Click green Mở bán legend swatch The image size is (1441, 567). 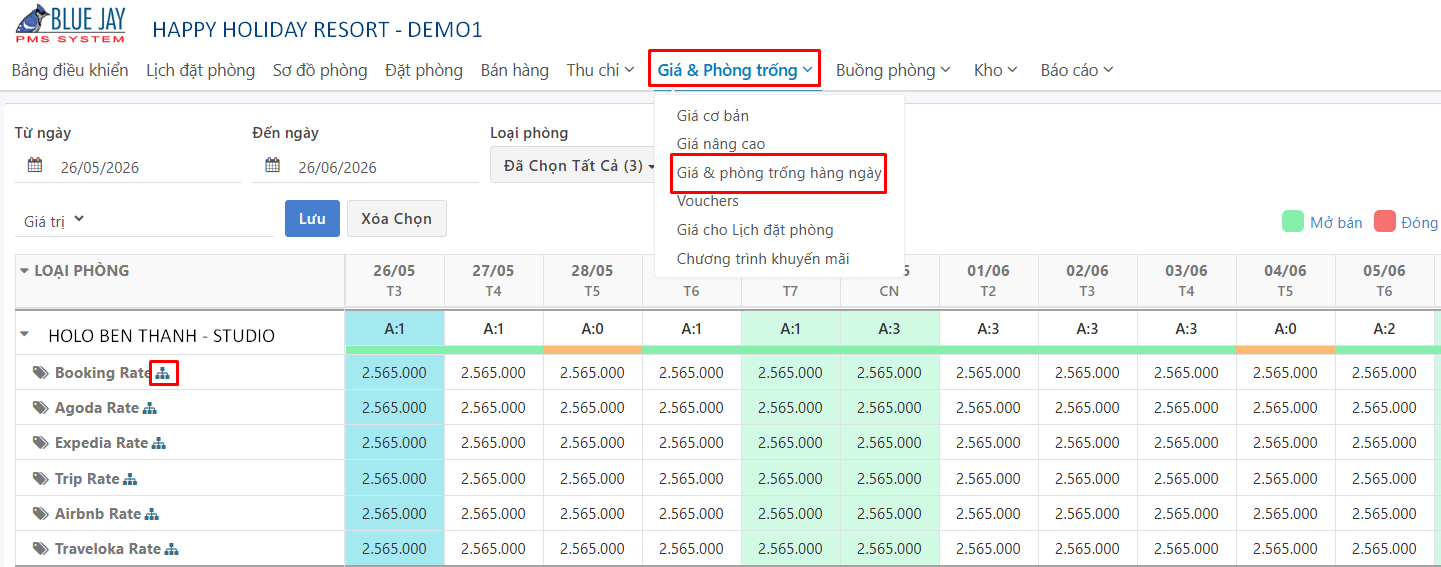click(x=1293, y=222)
